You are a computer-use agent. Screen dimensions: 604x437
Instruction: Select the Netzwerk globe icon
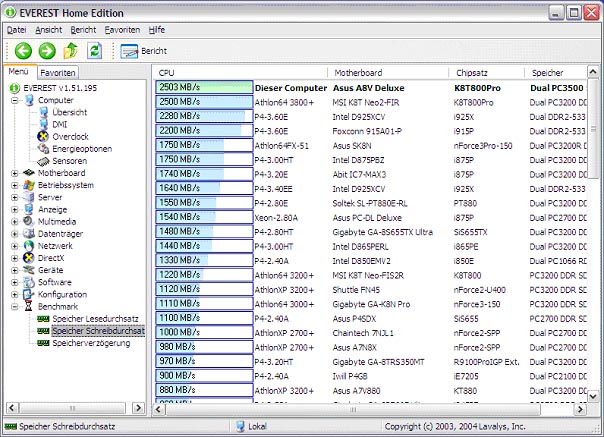click(29, 245)
